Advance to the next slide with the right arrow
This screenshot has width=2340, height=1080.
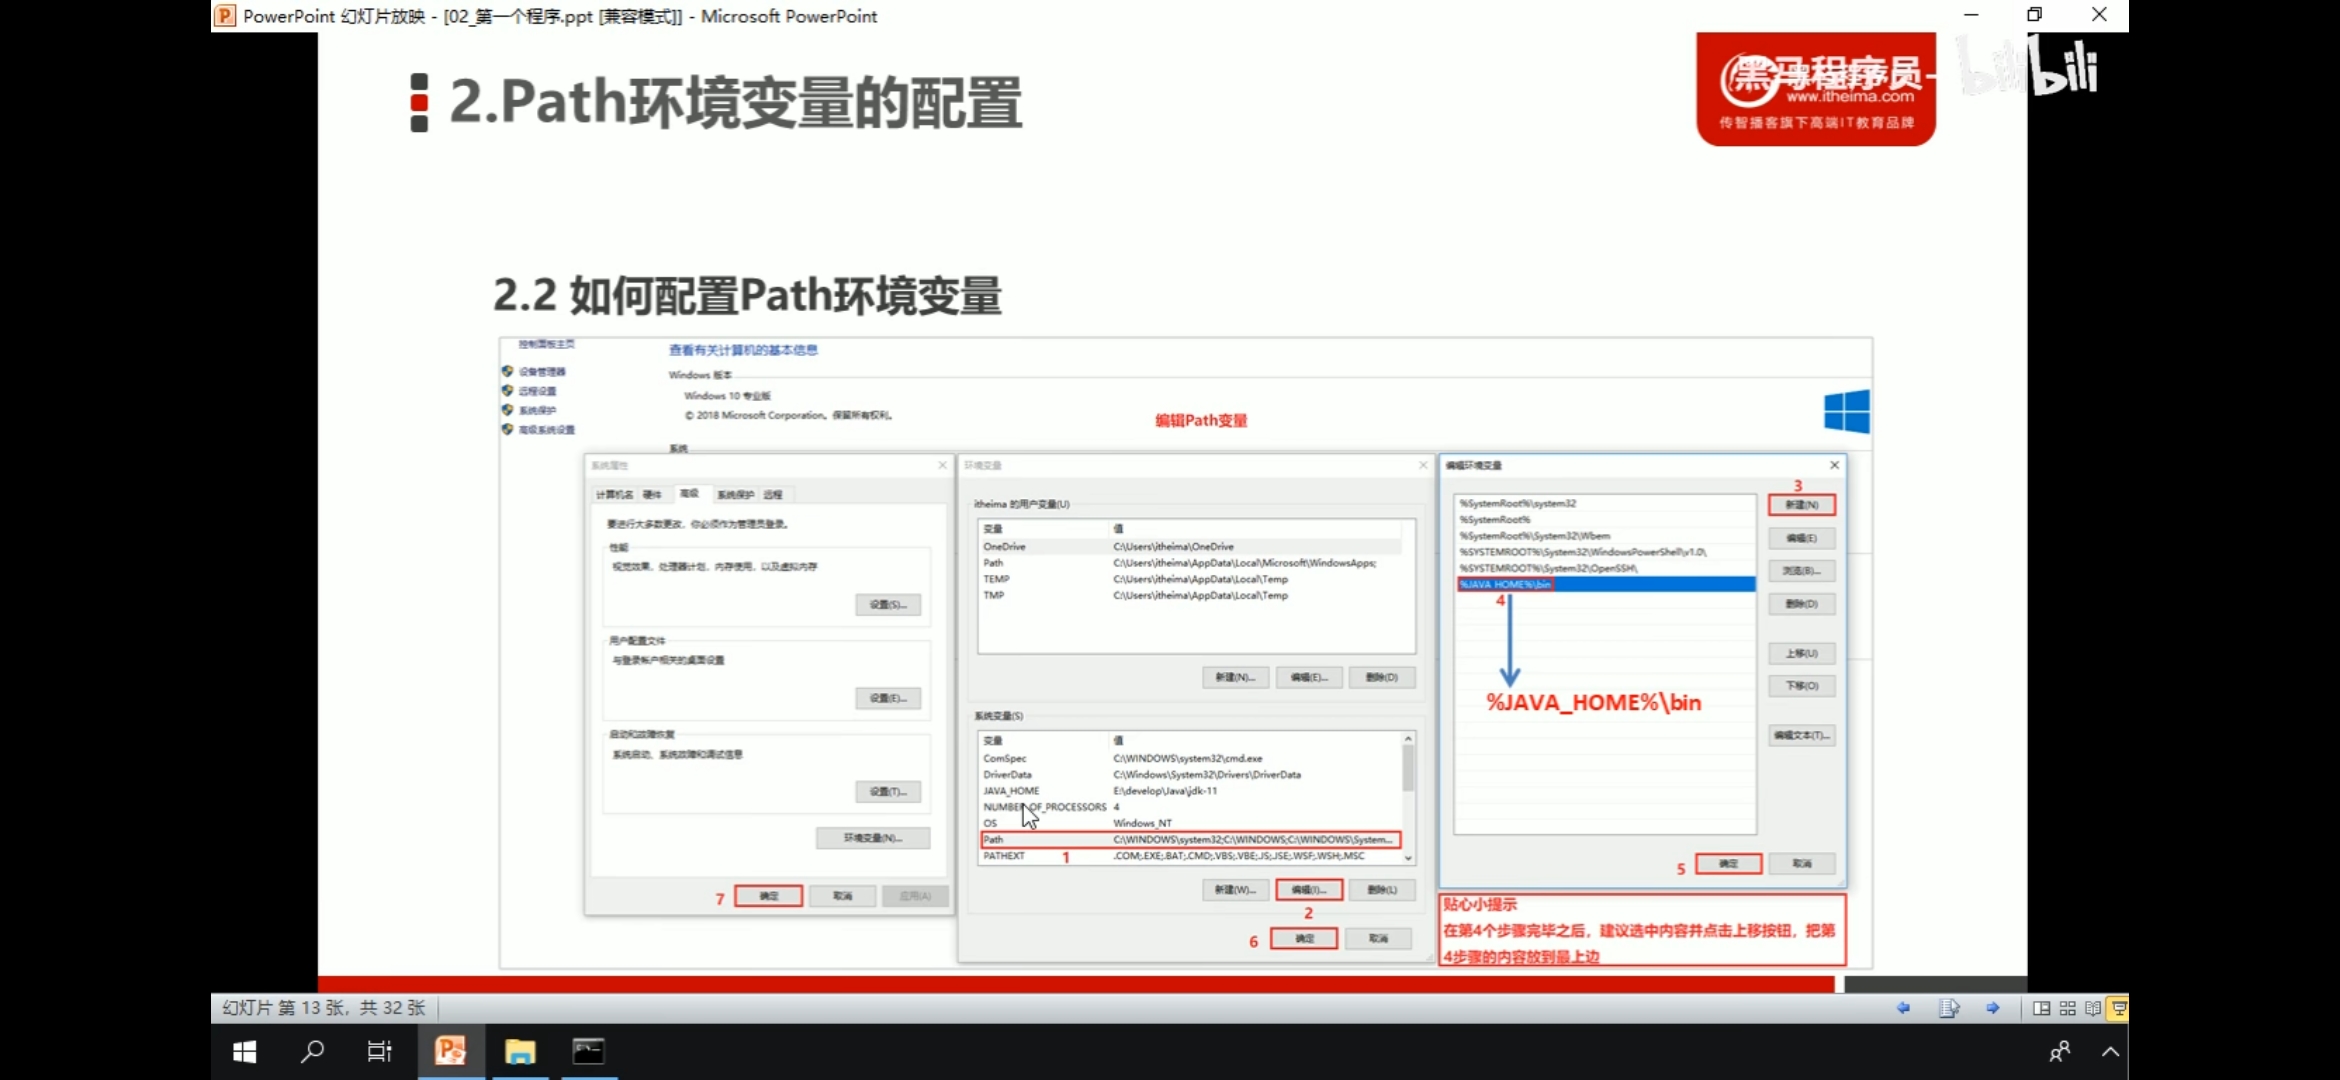[x=1993, y=1008]
